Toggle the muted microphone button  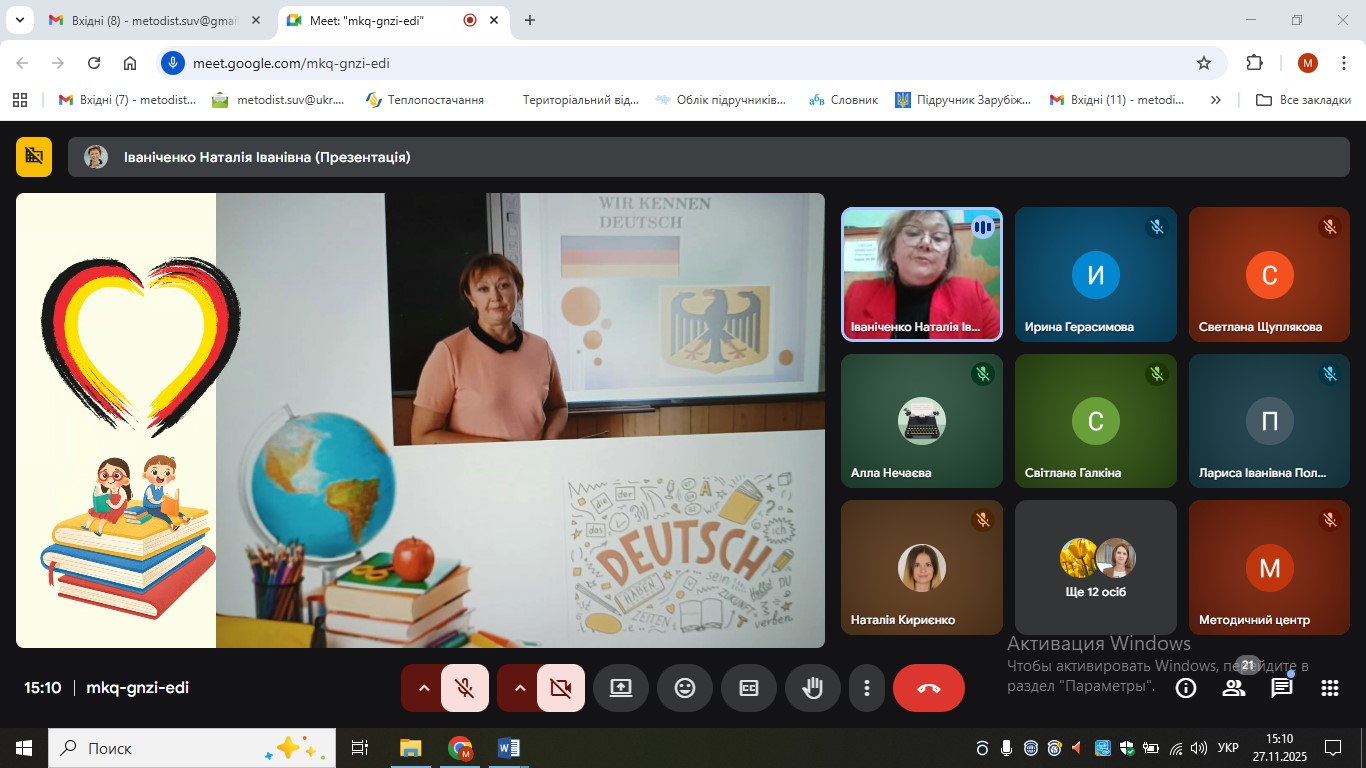coord(464,688)
